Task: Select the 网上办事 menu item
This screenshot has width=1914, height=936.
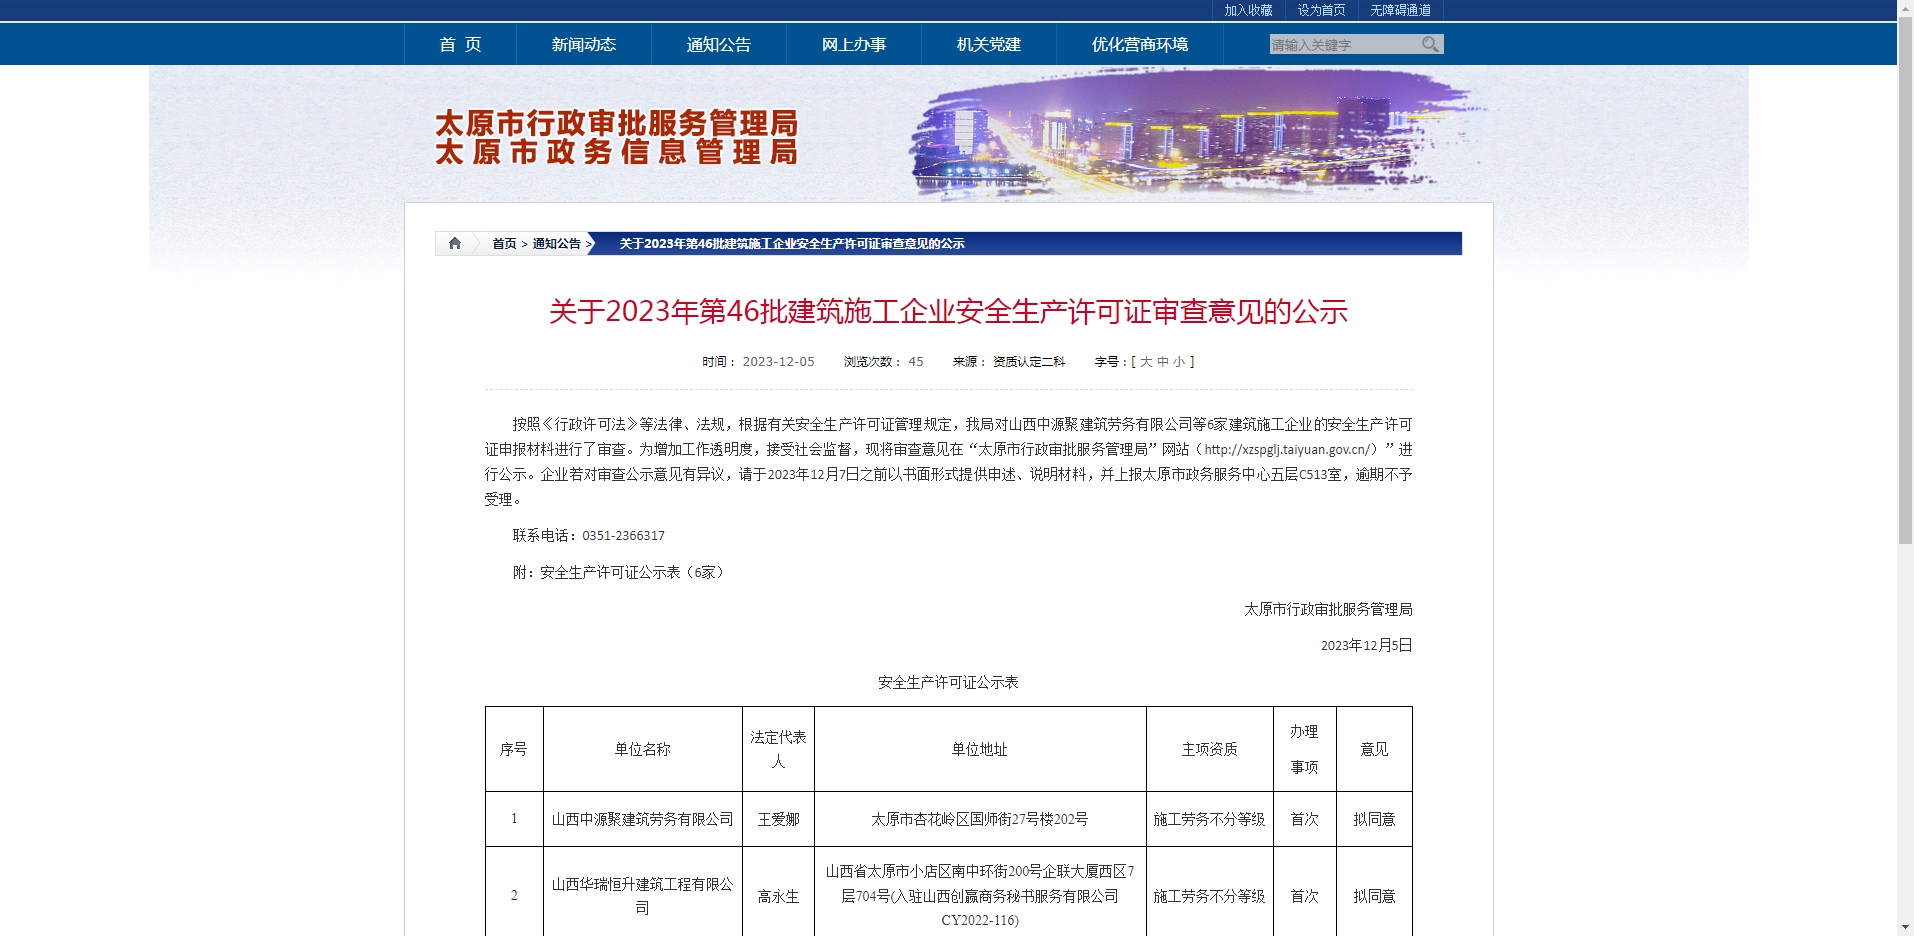Action: click(x=854, y=44)
